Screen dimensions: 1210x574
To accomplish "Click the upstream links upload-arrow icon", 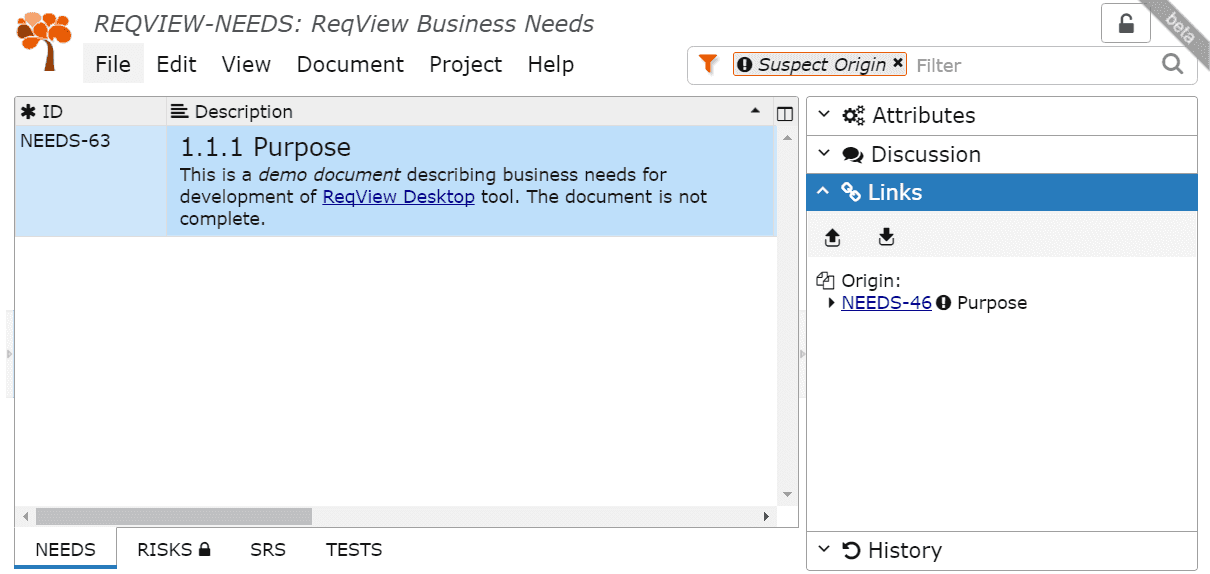I will 832,237.
